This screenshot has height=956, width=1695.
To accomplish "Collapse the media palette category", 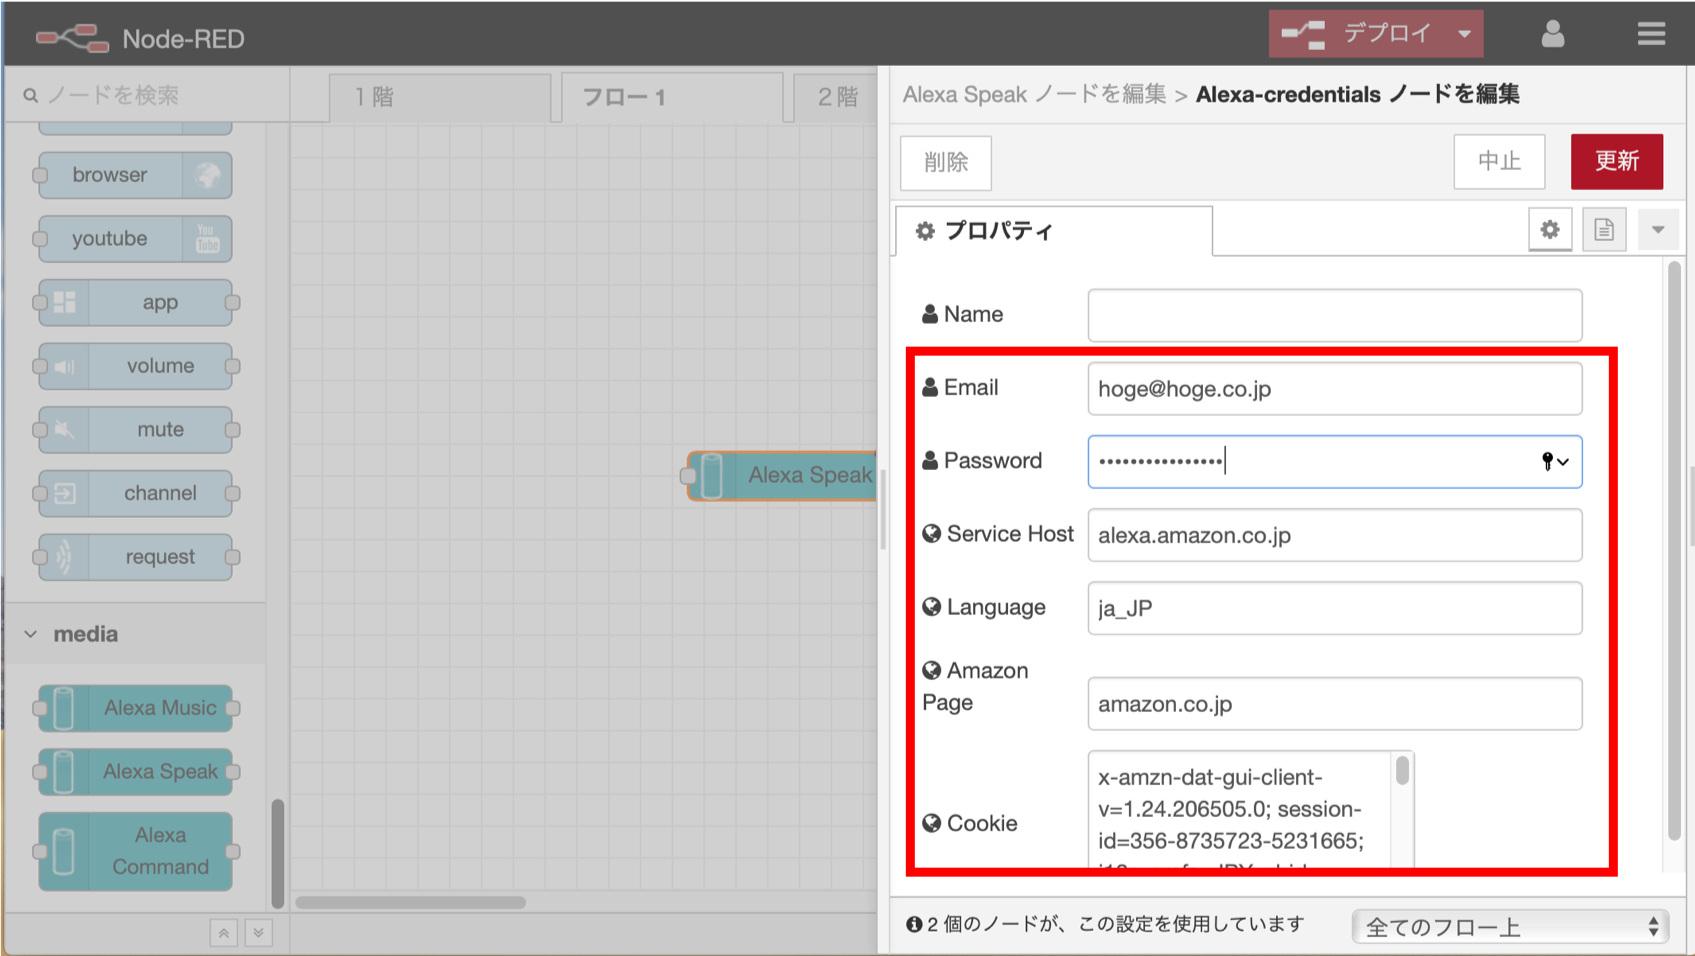I will click(x=135, y=634).
